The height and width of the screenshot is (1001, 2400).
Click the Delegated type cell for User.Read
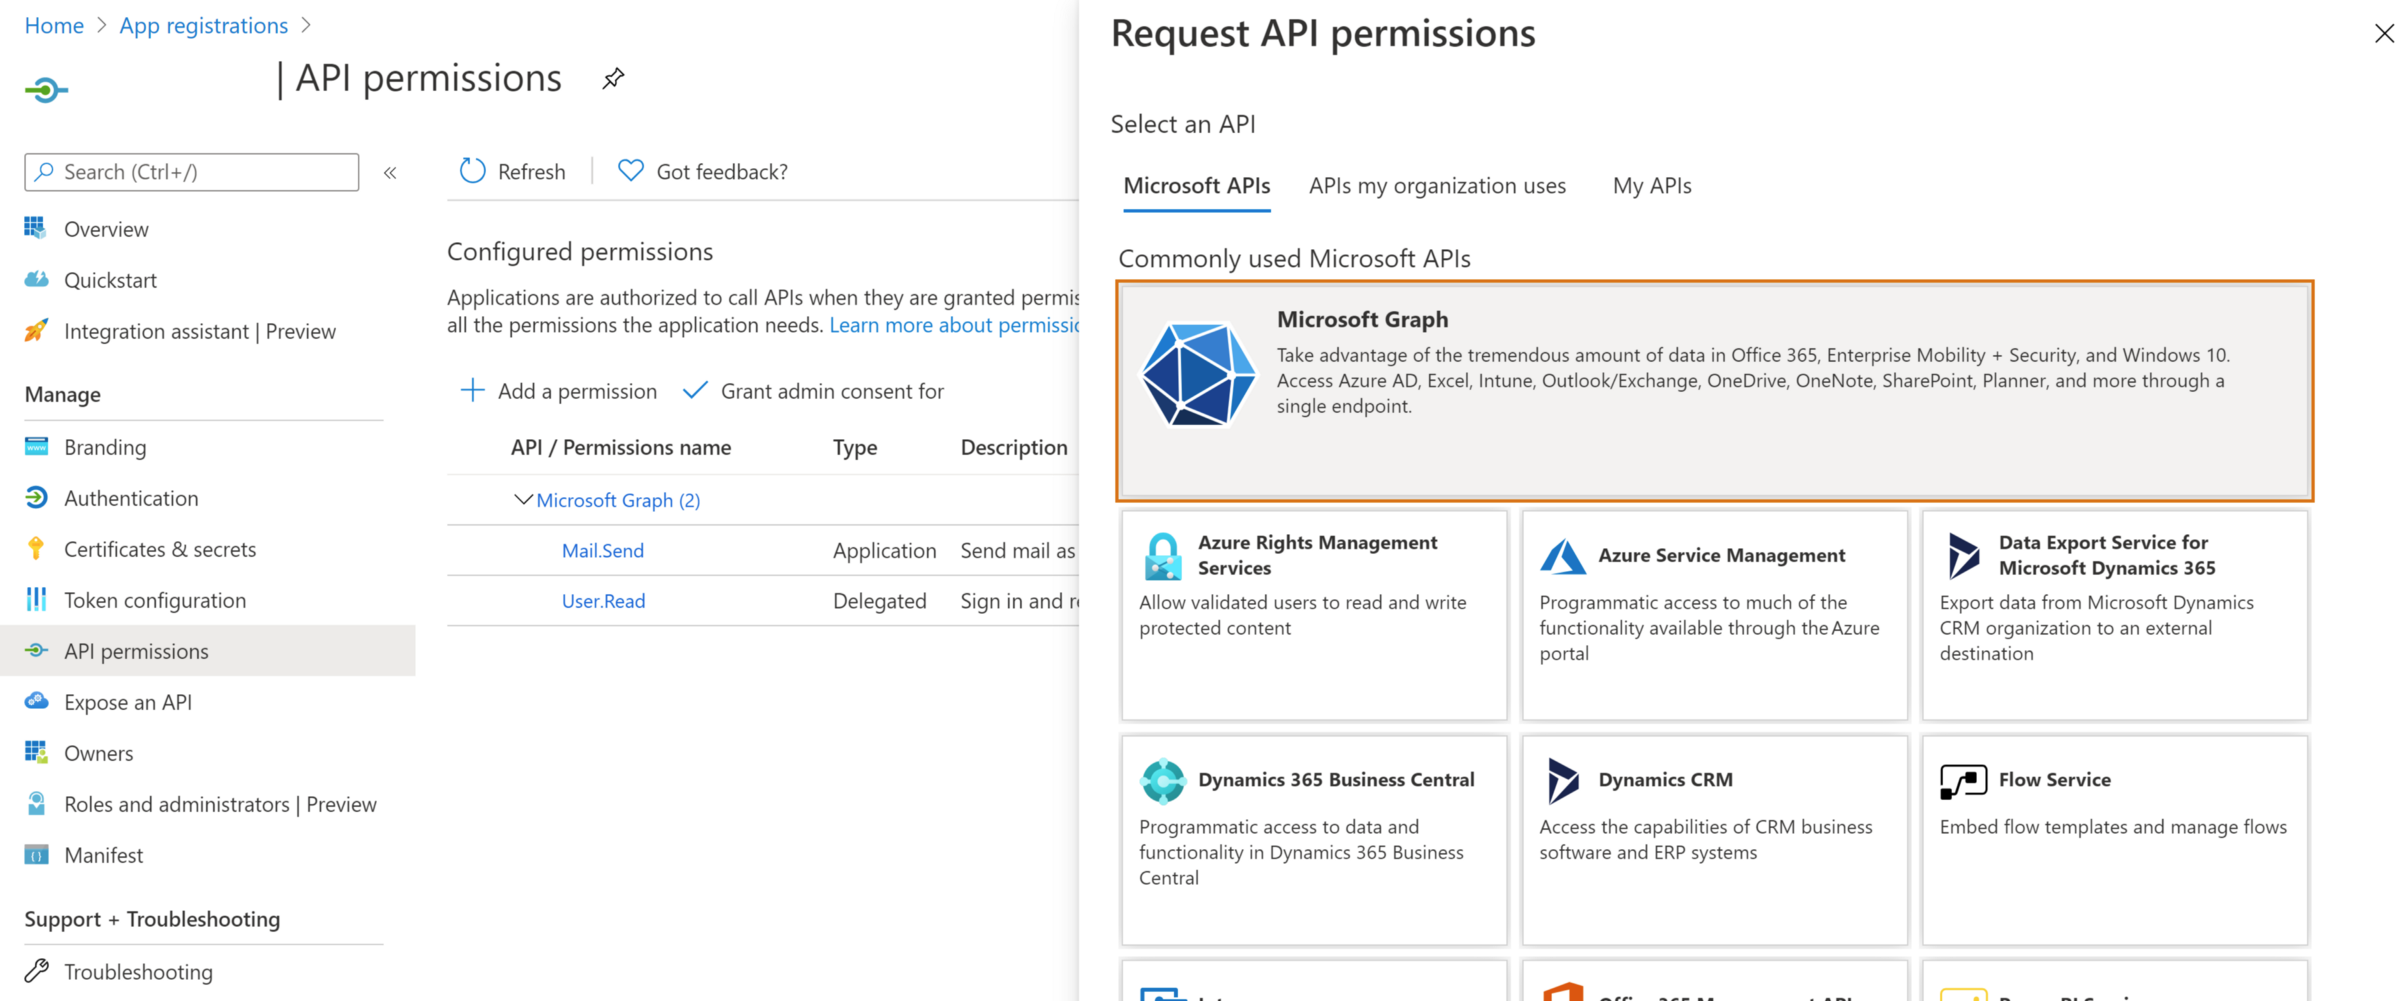(x=879, y=600)
